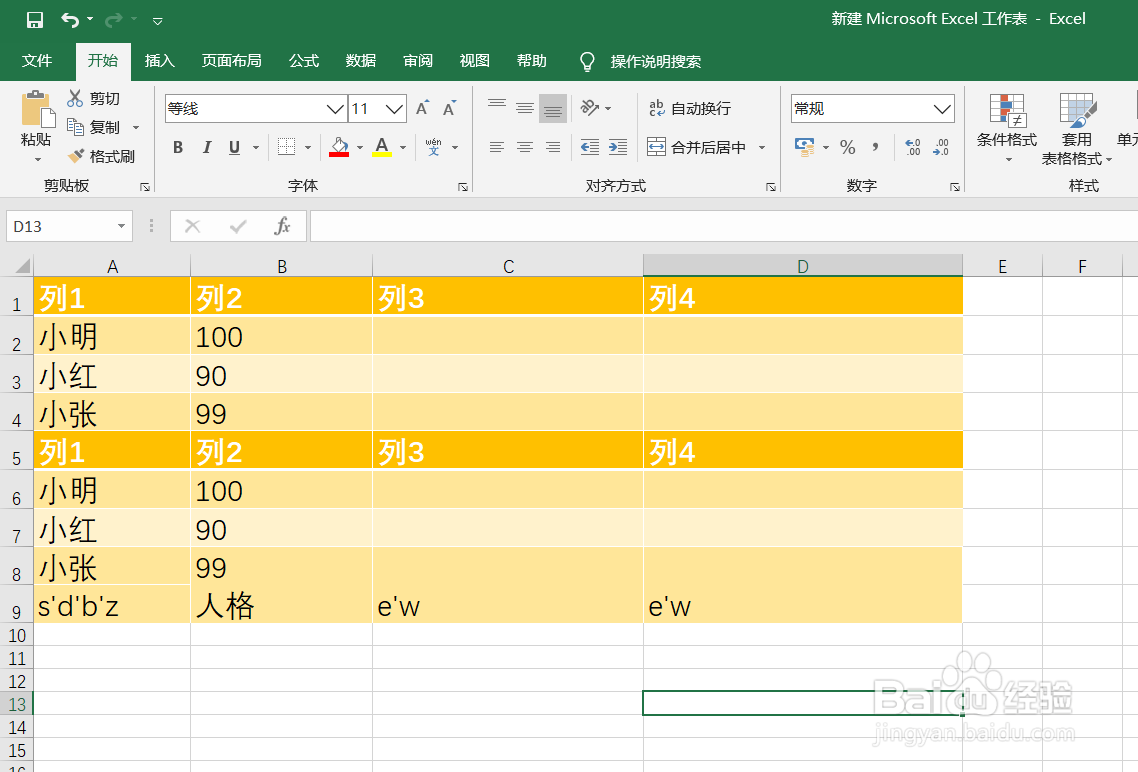Image resolution: width=1138 pixels, height=772 pixels.
Task: Toggle bold formatting
Action: (x=178, y=147)
